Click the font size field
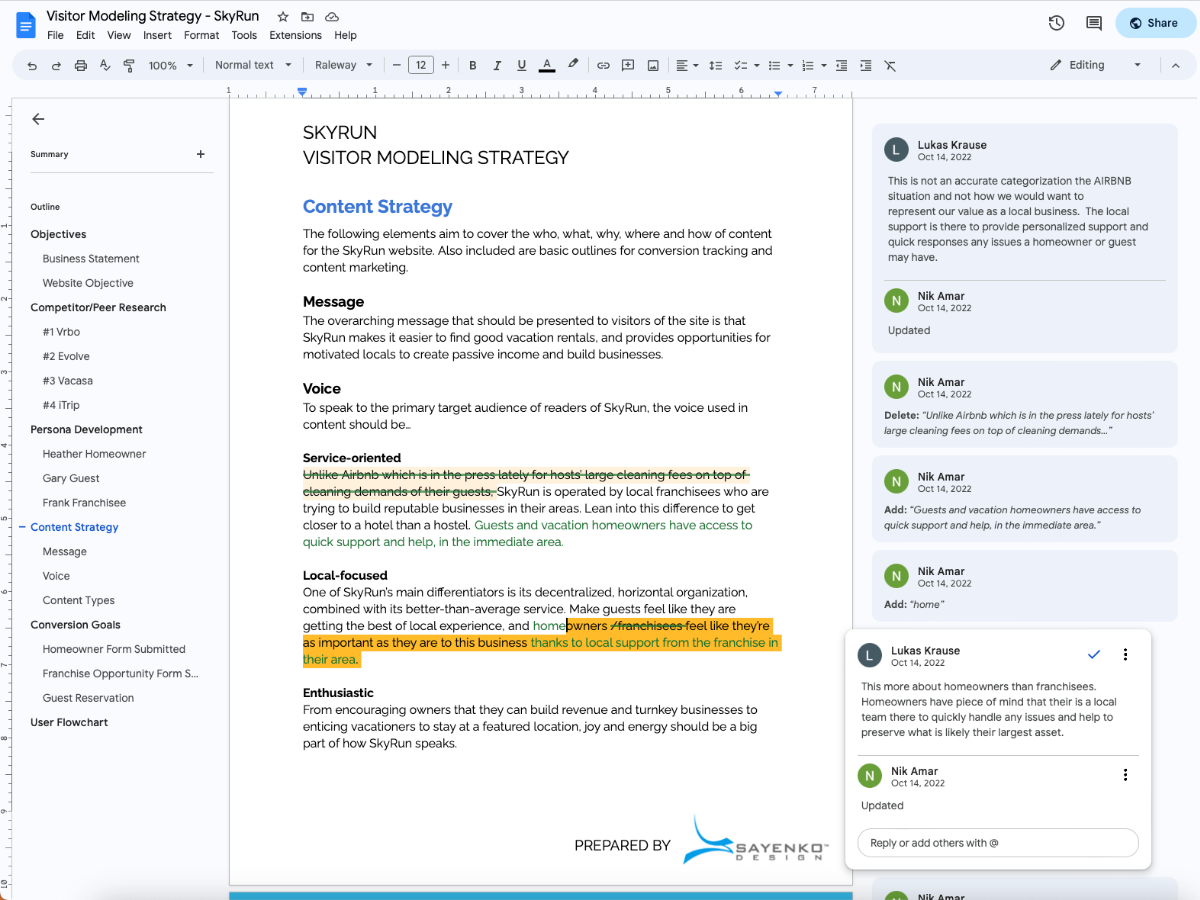 [421, 65]
